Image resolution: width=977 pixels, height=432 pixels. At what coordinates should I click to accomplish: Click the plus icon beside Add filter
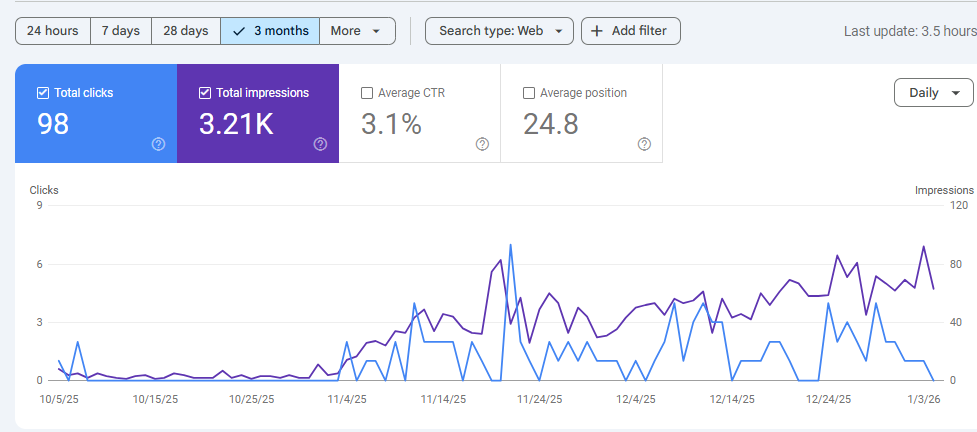597,31
